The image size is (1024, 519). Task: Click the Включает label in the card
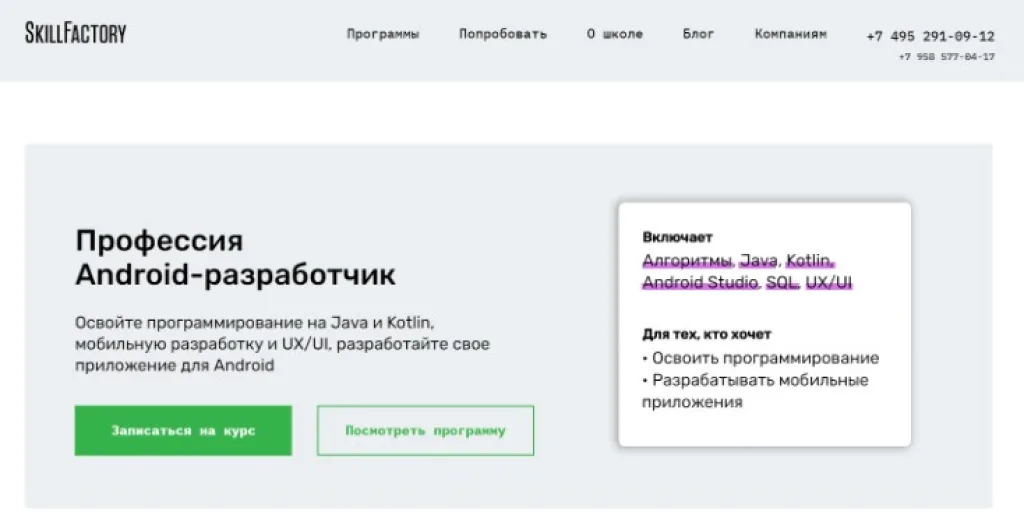677,237
